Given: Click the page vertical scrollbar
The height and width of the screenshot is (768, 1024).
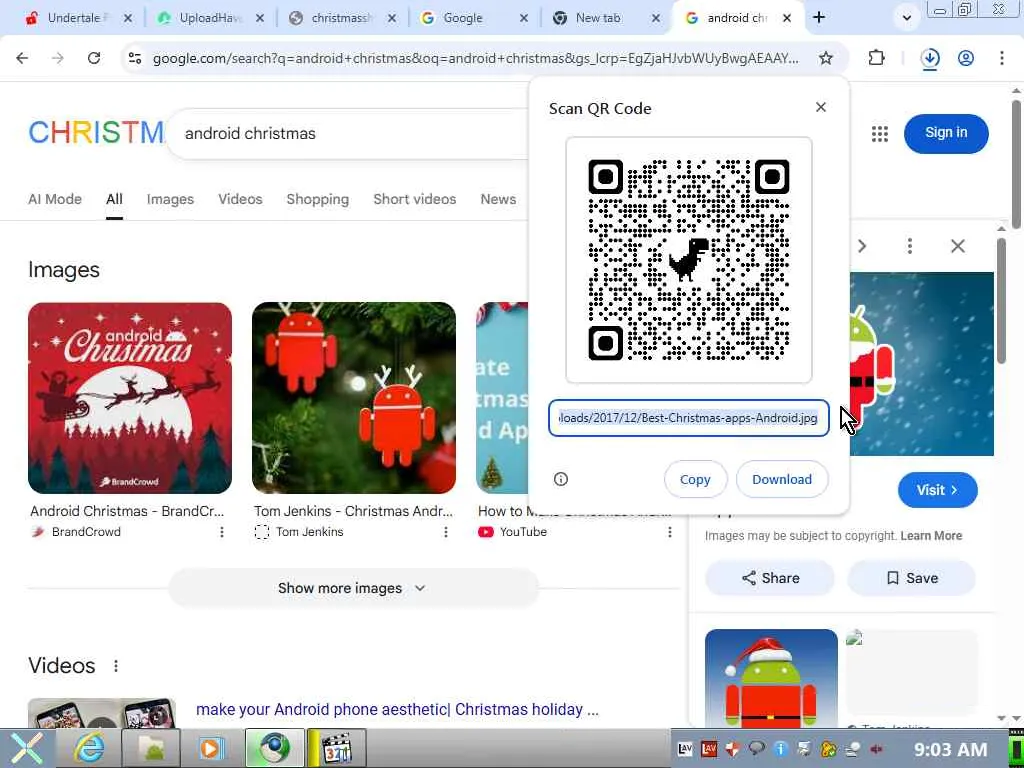Looking at the screenshot, I should (1016, 163).
